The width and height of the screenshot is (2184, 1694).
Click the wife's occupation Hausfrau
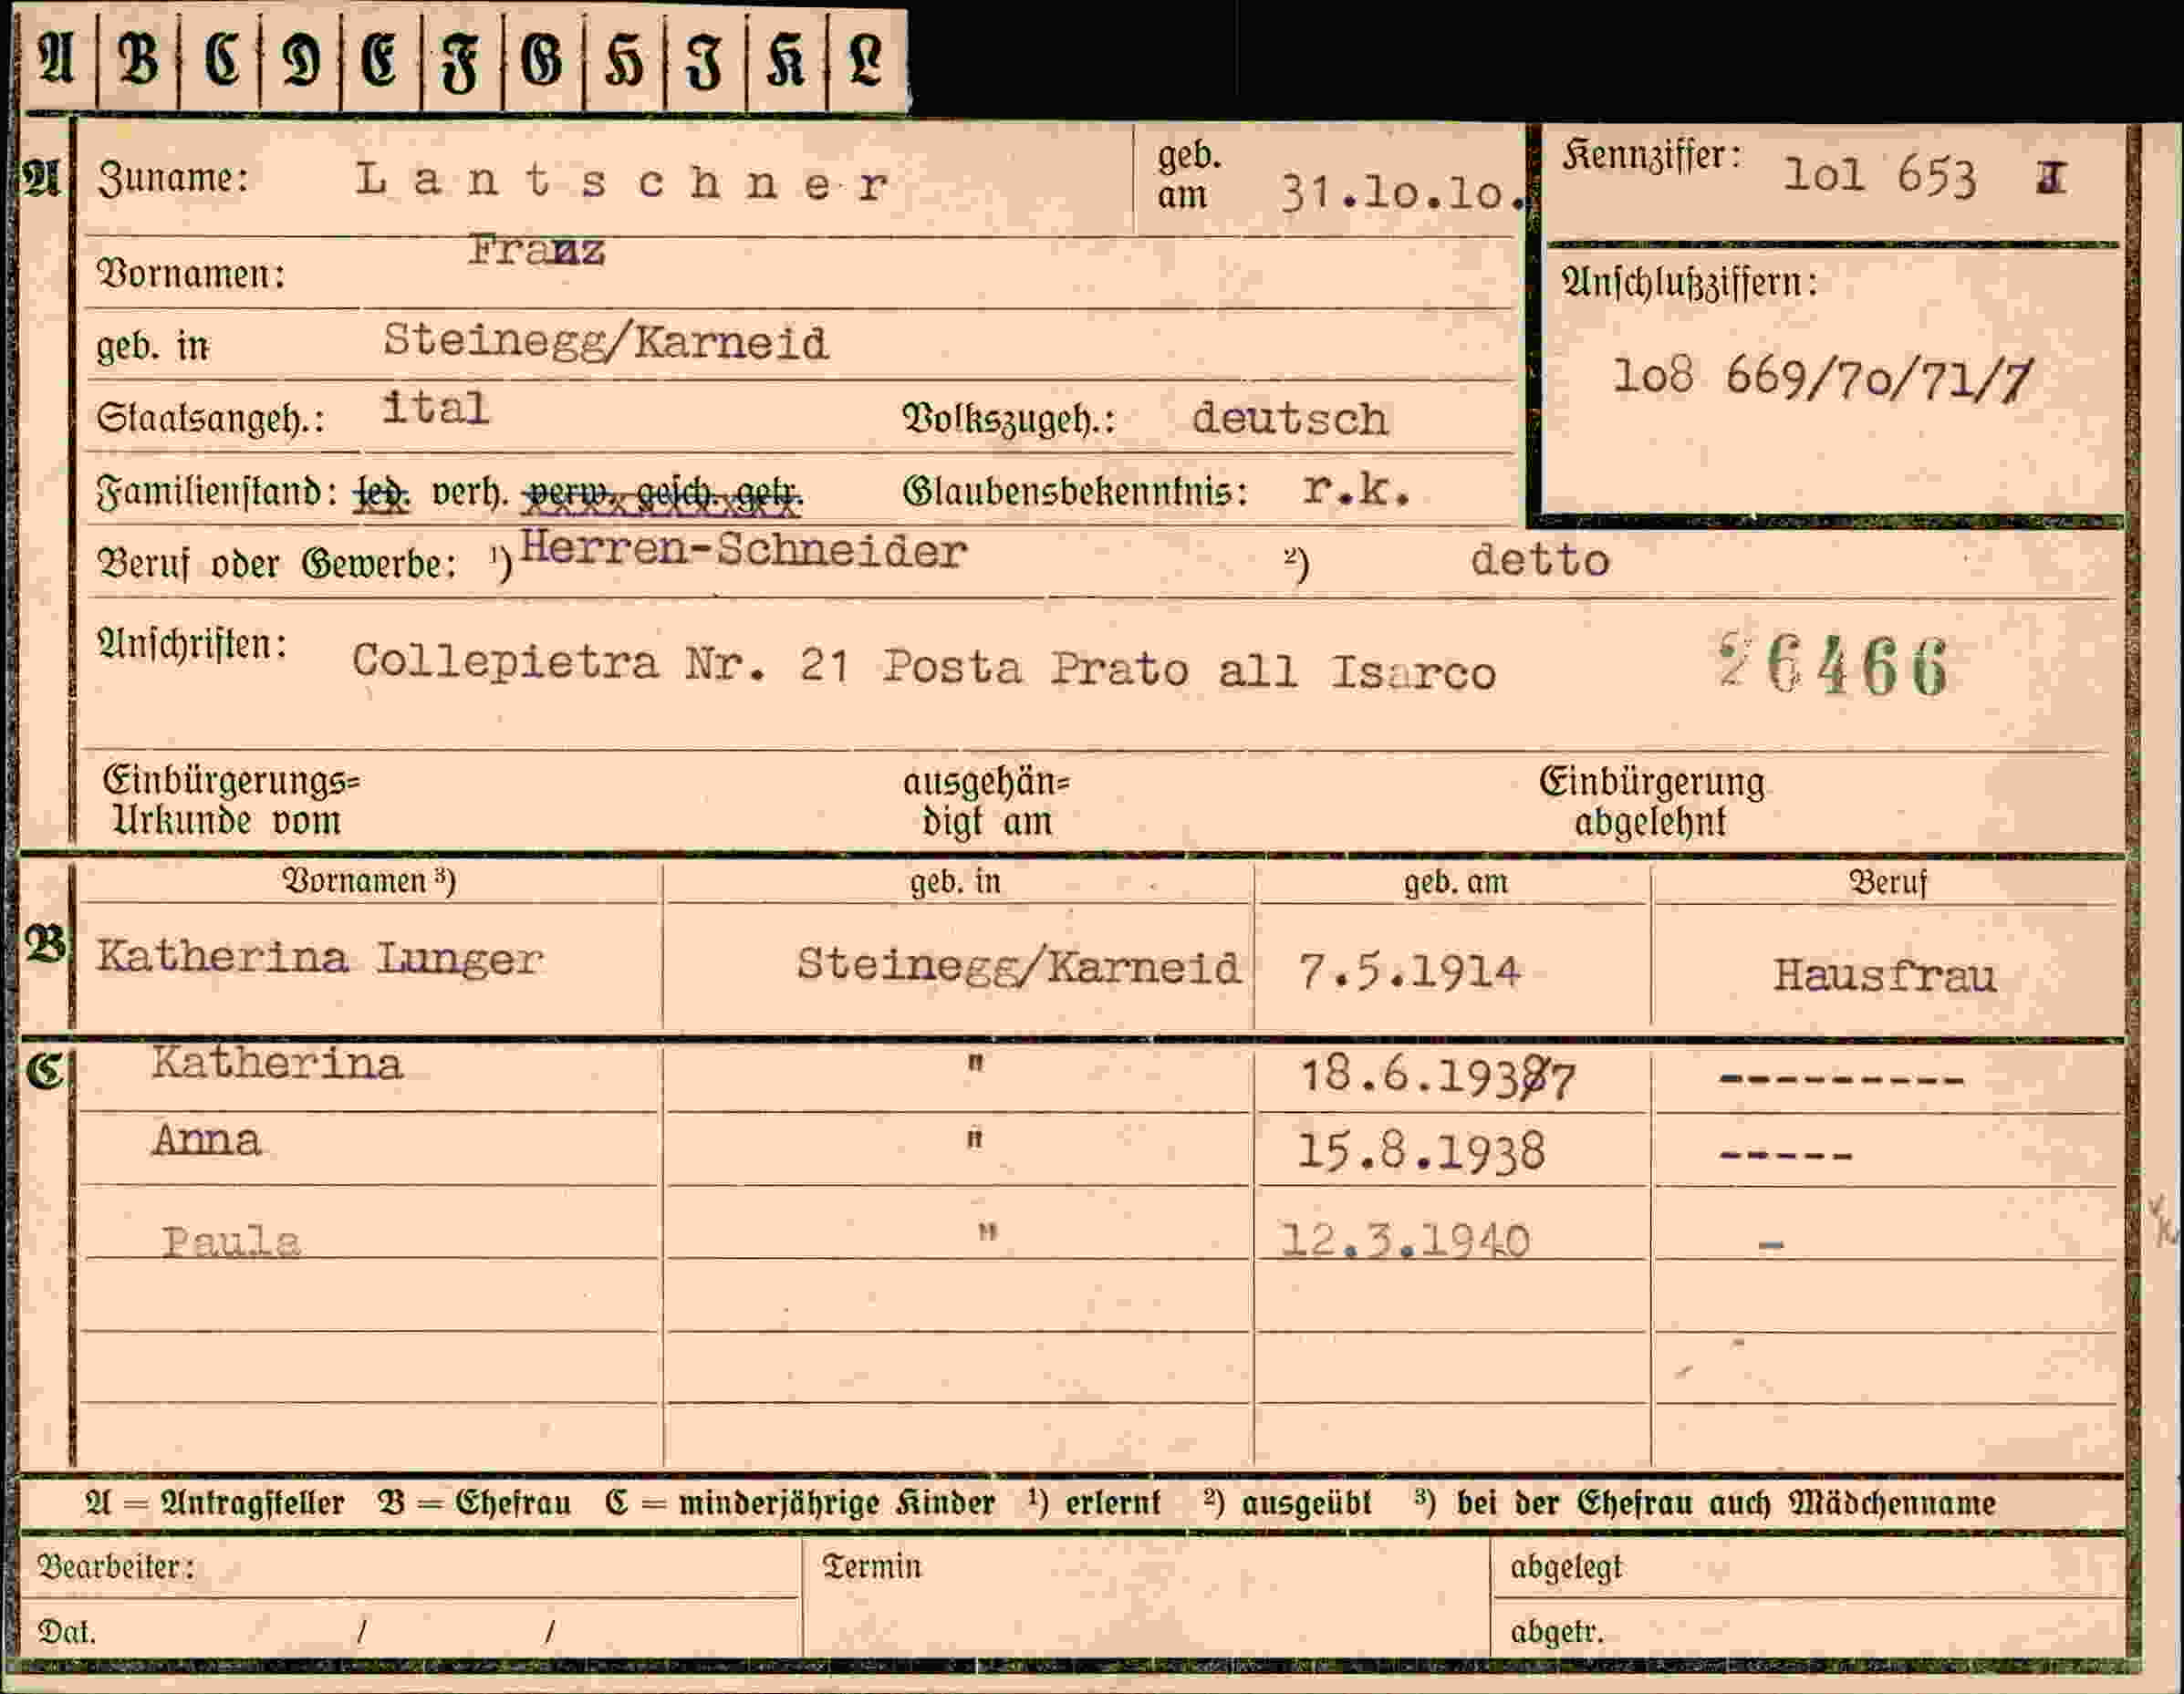tap(1884, 974)
